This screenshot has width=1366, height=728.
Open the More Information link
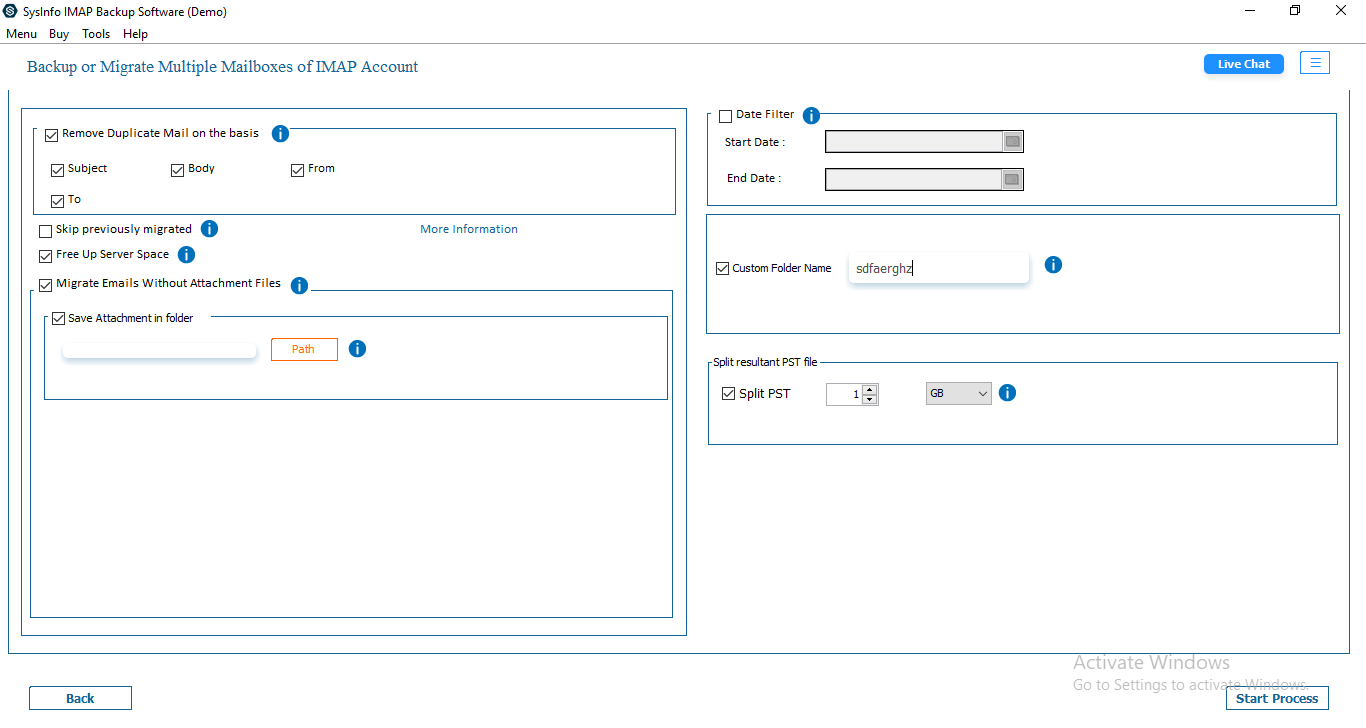[469, 229]
